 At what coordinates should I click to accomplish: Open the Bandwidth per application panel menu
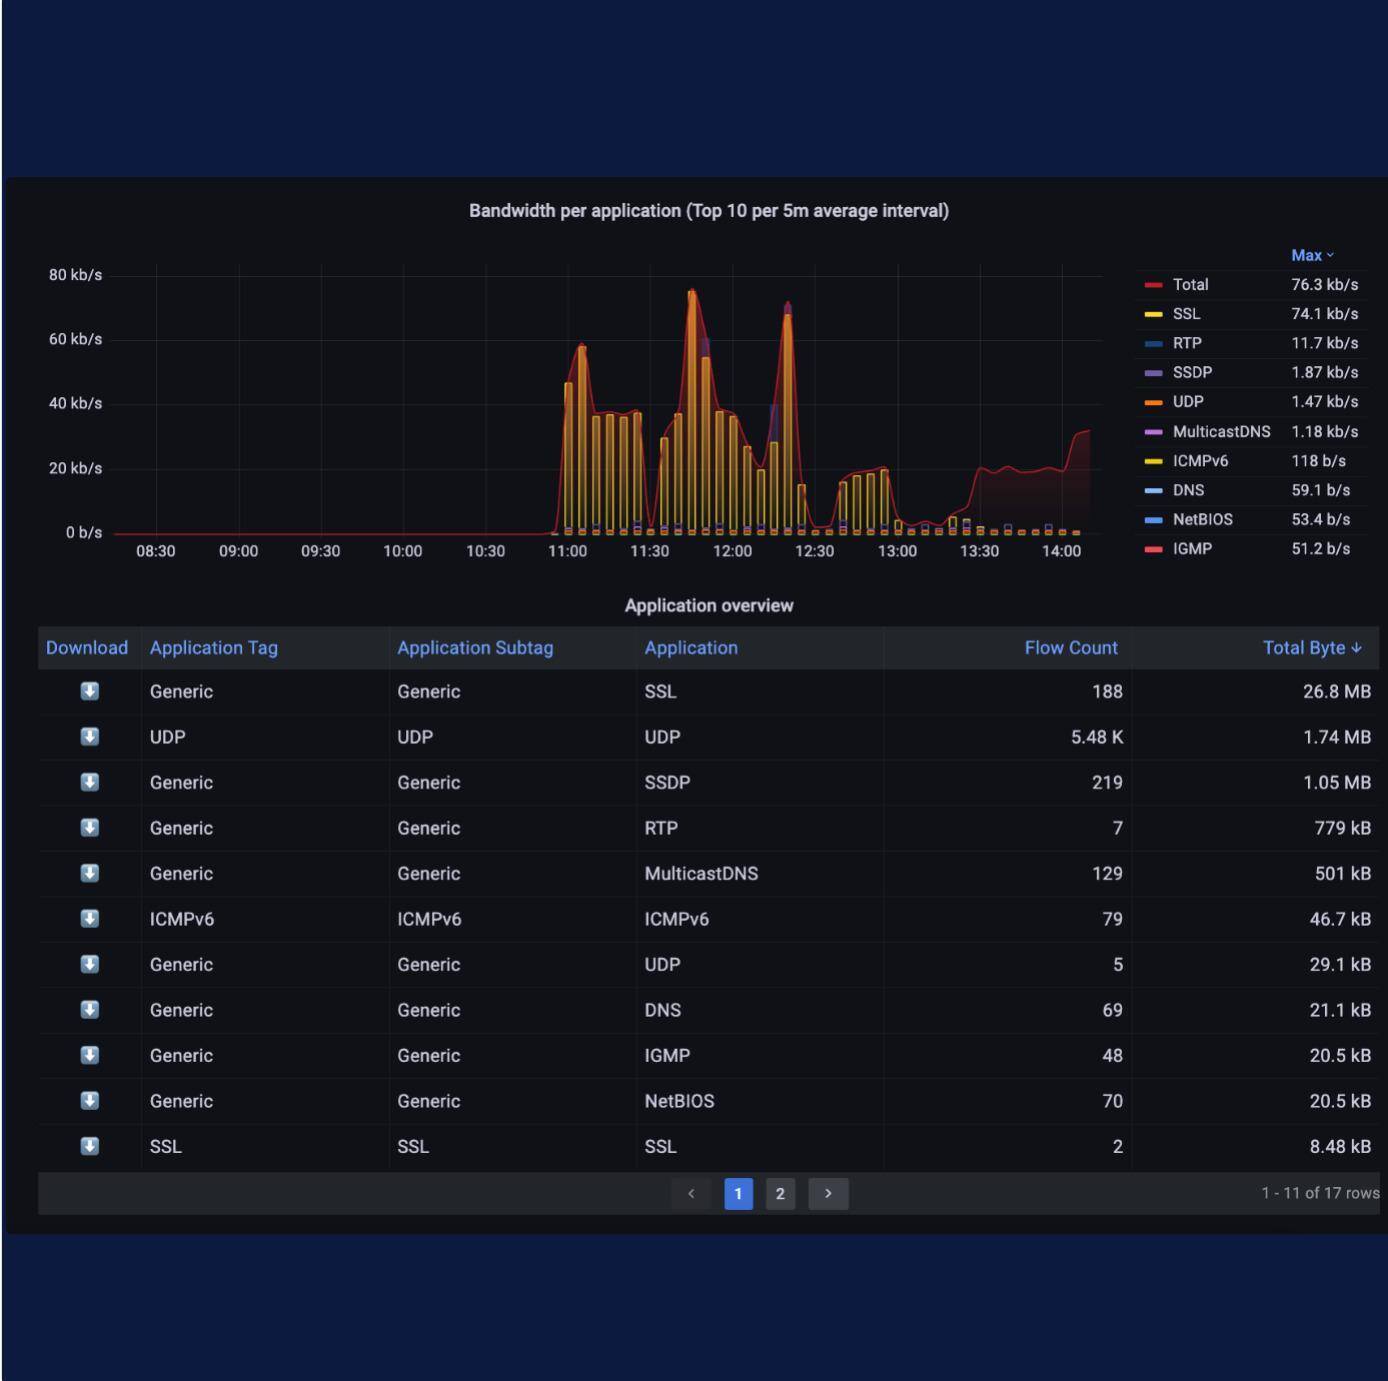[709, 211]
